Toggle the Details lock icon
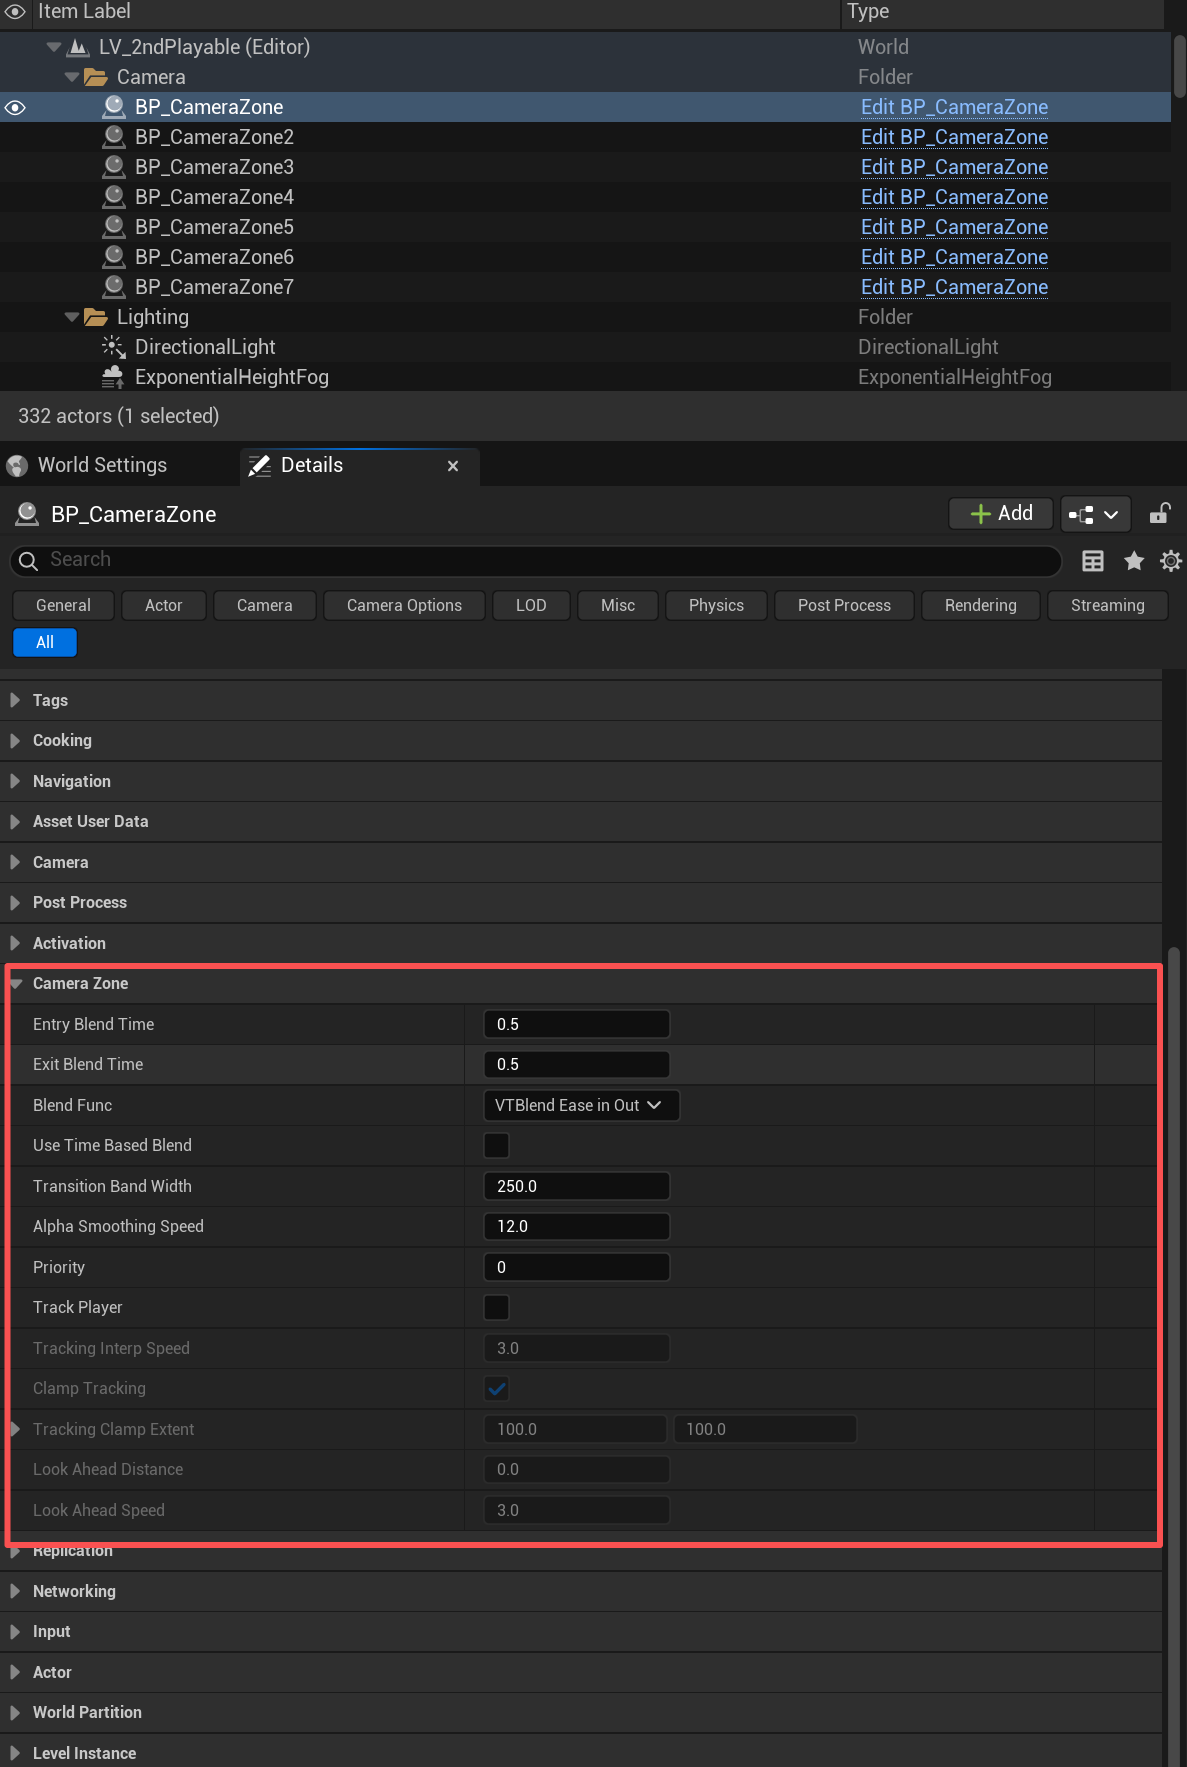Image resolution: width=1187 pixels, height=1767 pixels. [x=1160, y=514]
